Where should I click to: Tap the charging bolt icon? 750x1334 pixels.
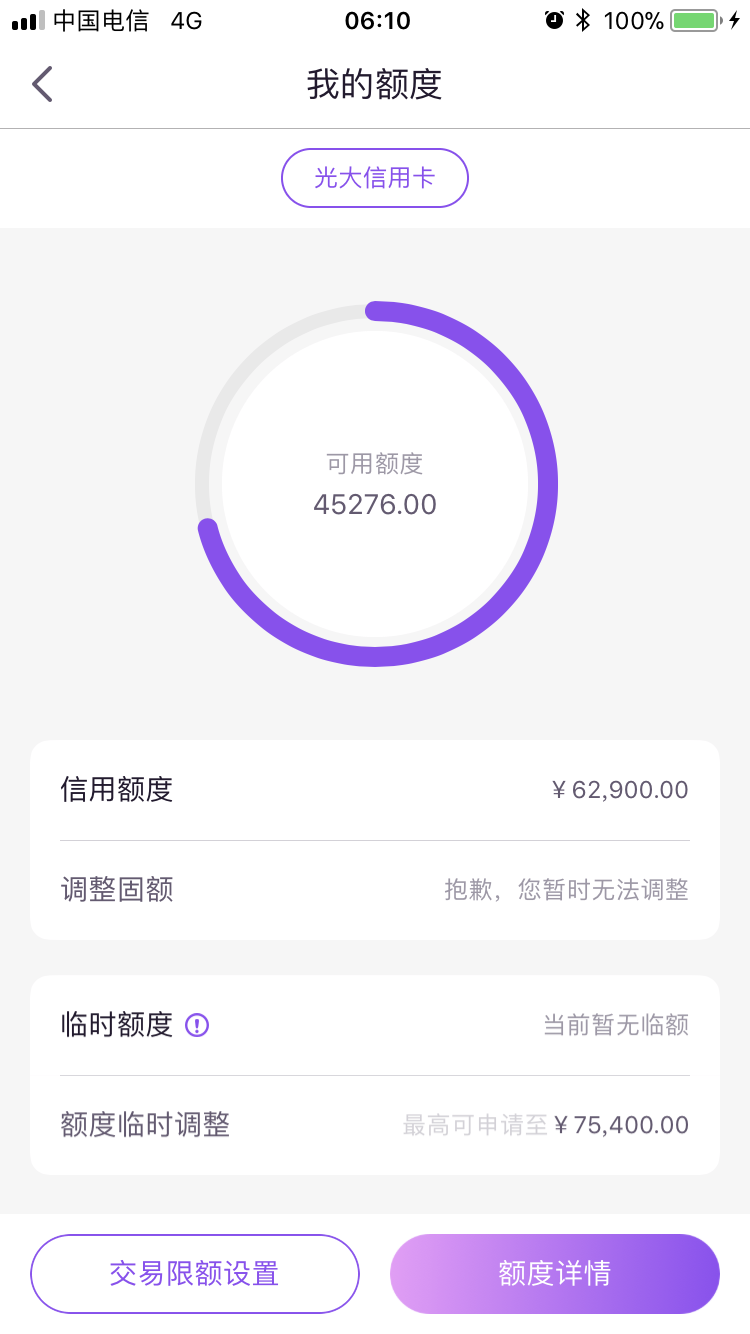pos(735,20)
